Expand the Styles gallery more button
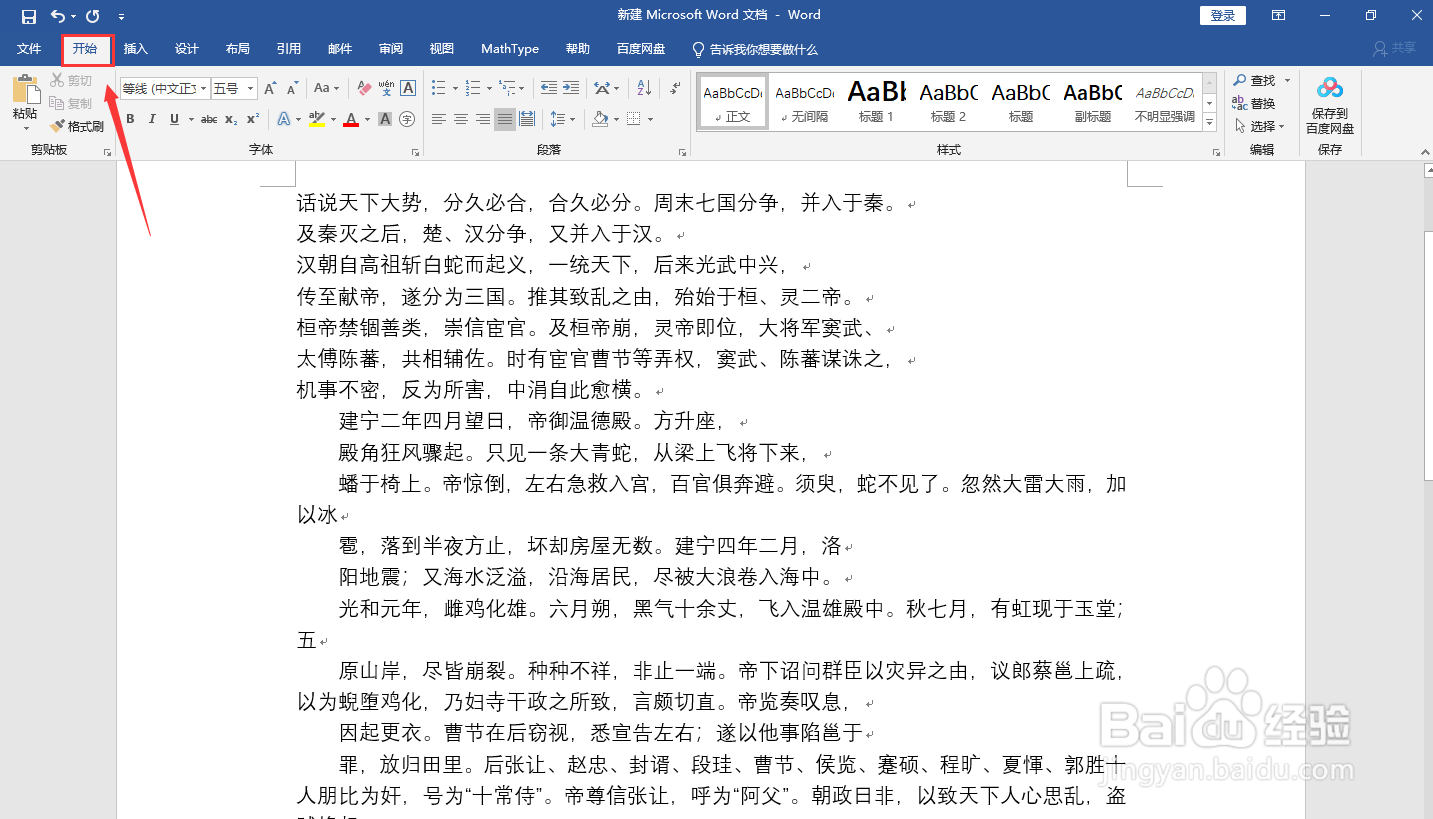Image resolution: width=1433 pixels, height=819 pixels. click(1210, 123)
